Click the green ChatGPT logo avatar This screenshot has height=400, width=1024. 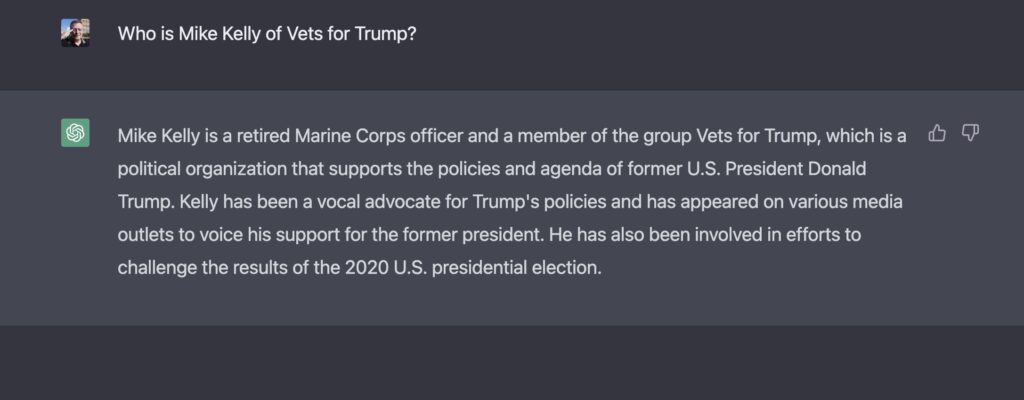(x=75, y=133)
